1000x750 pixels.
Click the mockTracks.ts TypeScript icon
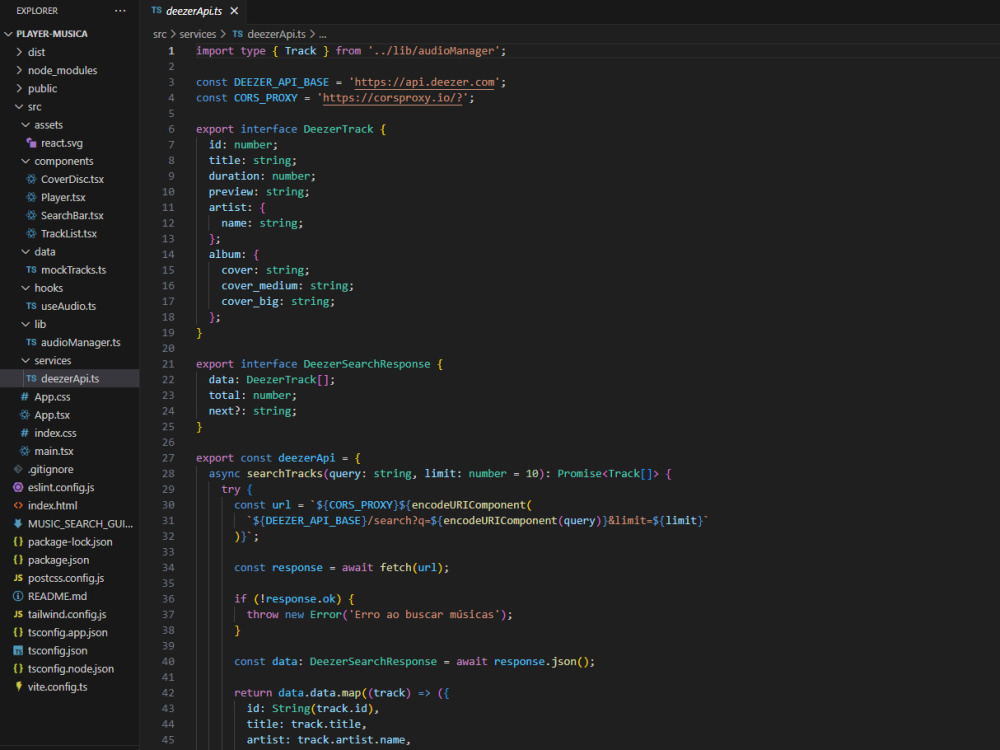click(31, 270)
